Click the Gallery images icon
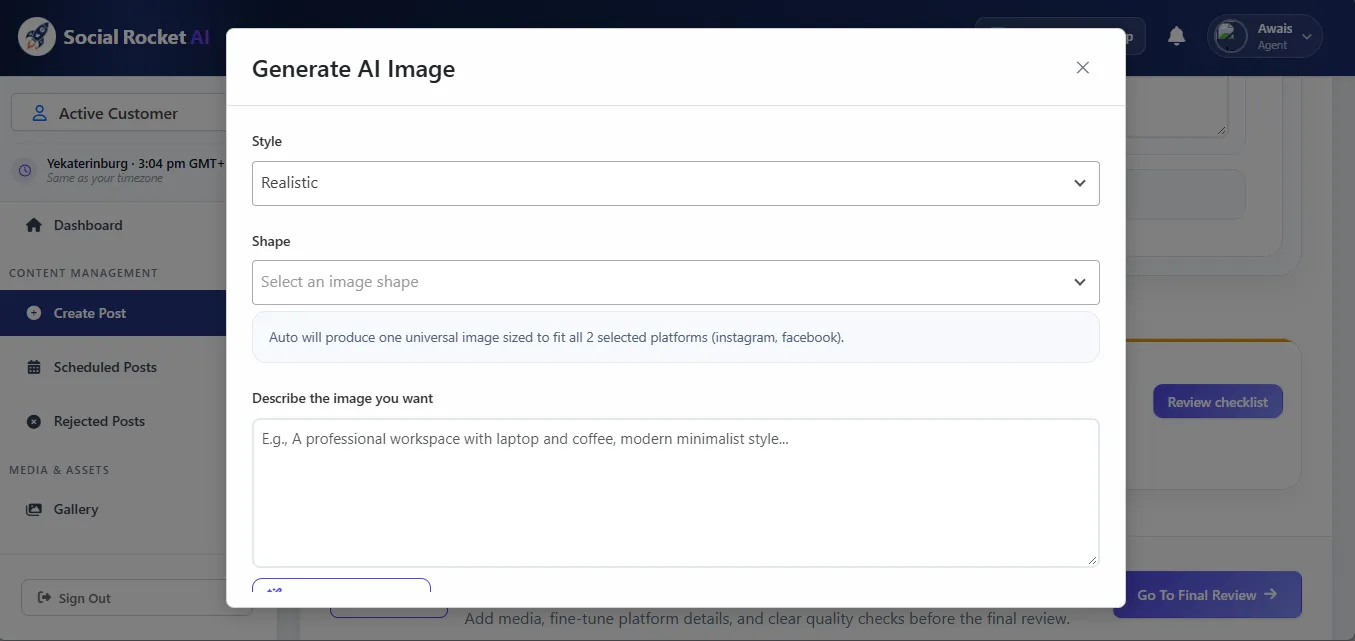Image resolution: width=1355 pixels, height=641 pixels. [x=34, y=509]
